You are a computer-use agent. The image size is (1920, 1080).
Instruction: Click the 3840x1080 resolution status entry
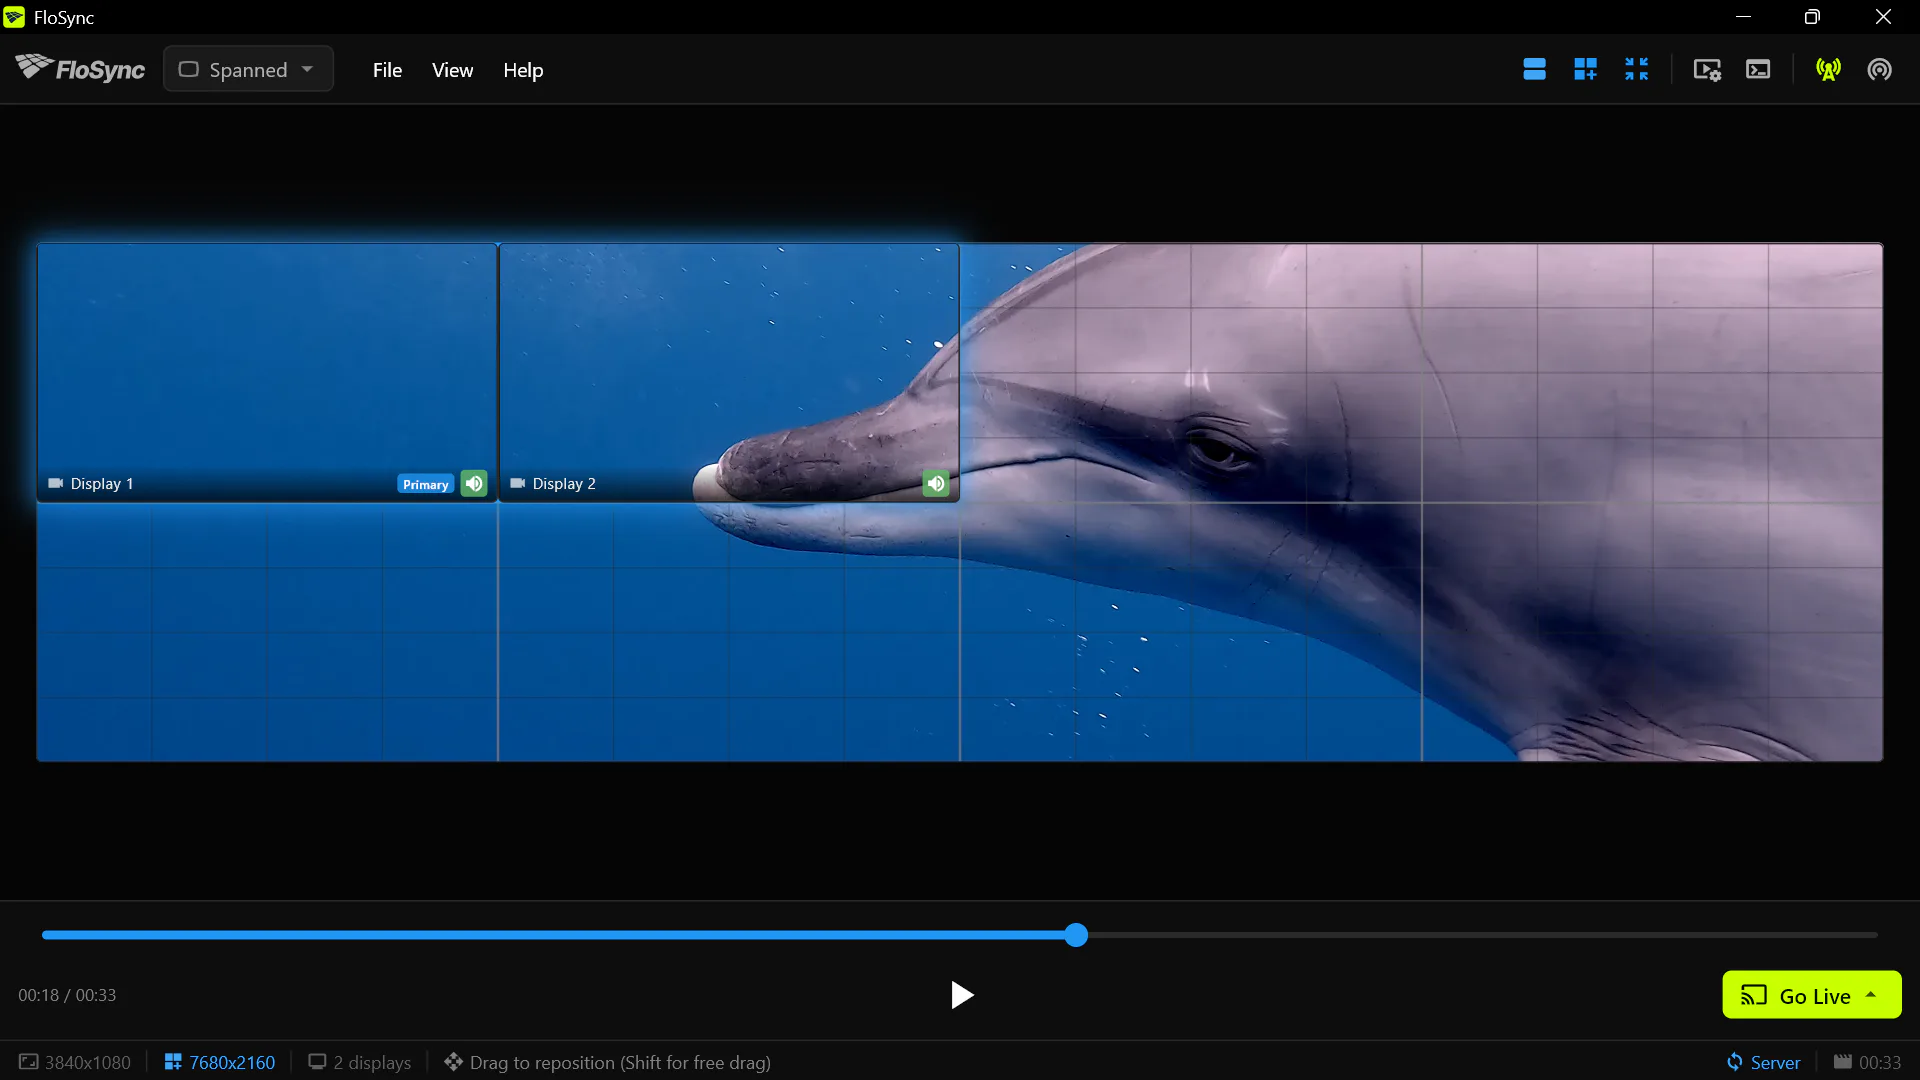click(x=75, y=1062)
